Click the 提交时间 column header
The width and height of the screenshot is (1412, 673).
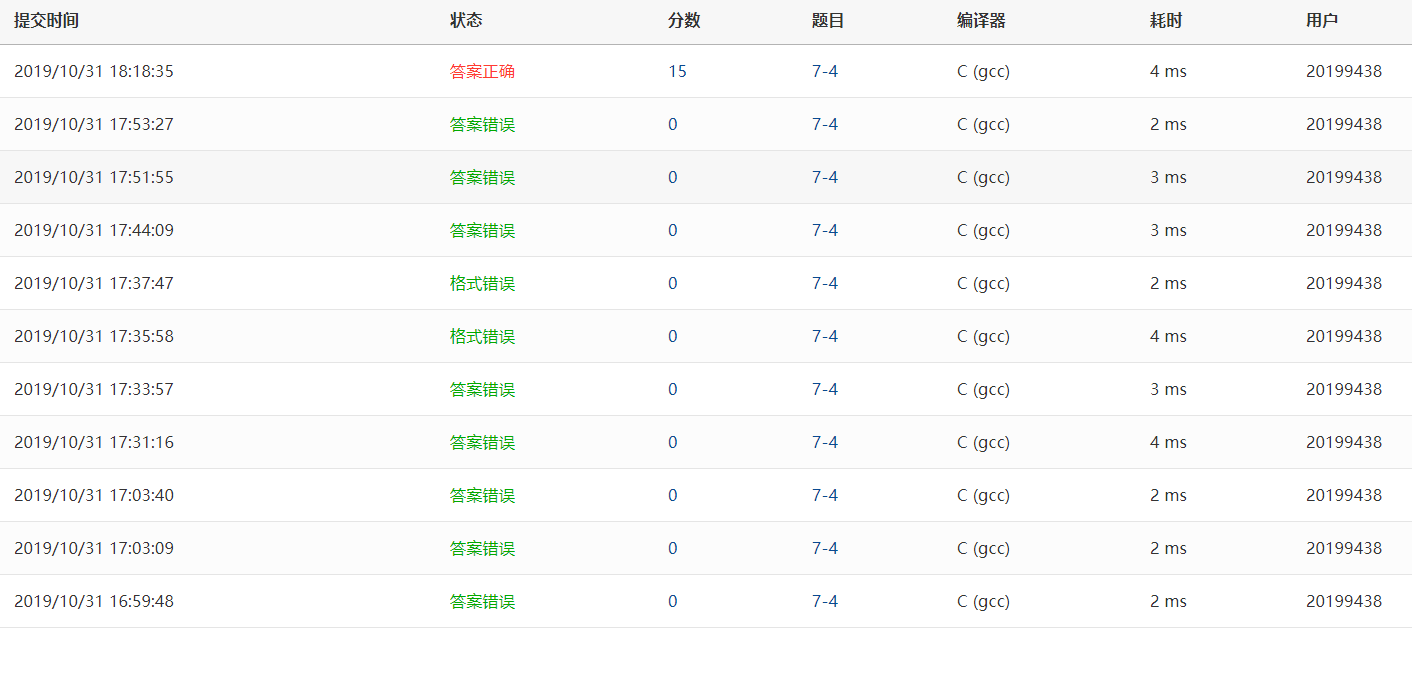click(46, 21)
